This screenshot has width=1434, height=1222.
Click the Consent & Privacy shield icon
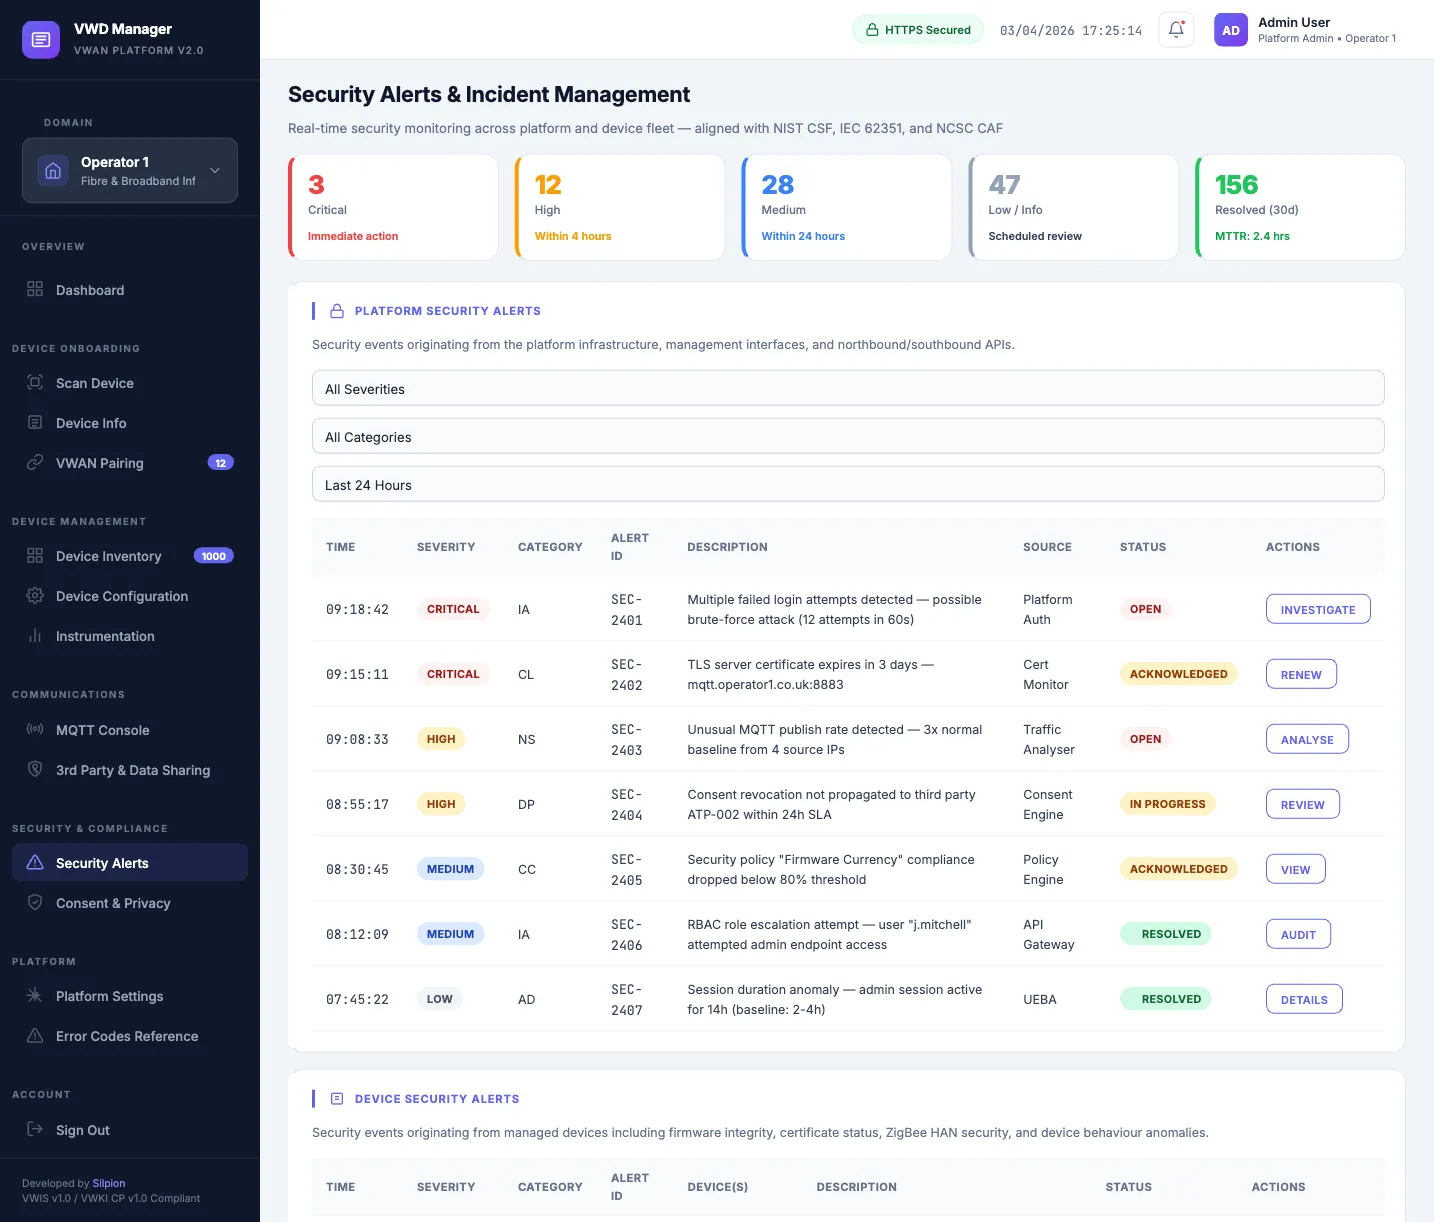click(34, 903)
